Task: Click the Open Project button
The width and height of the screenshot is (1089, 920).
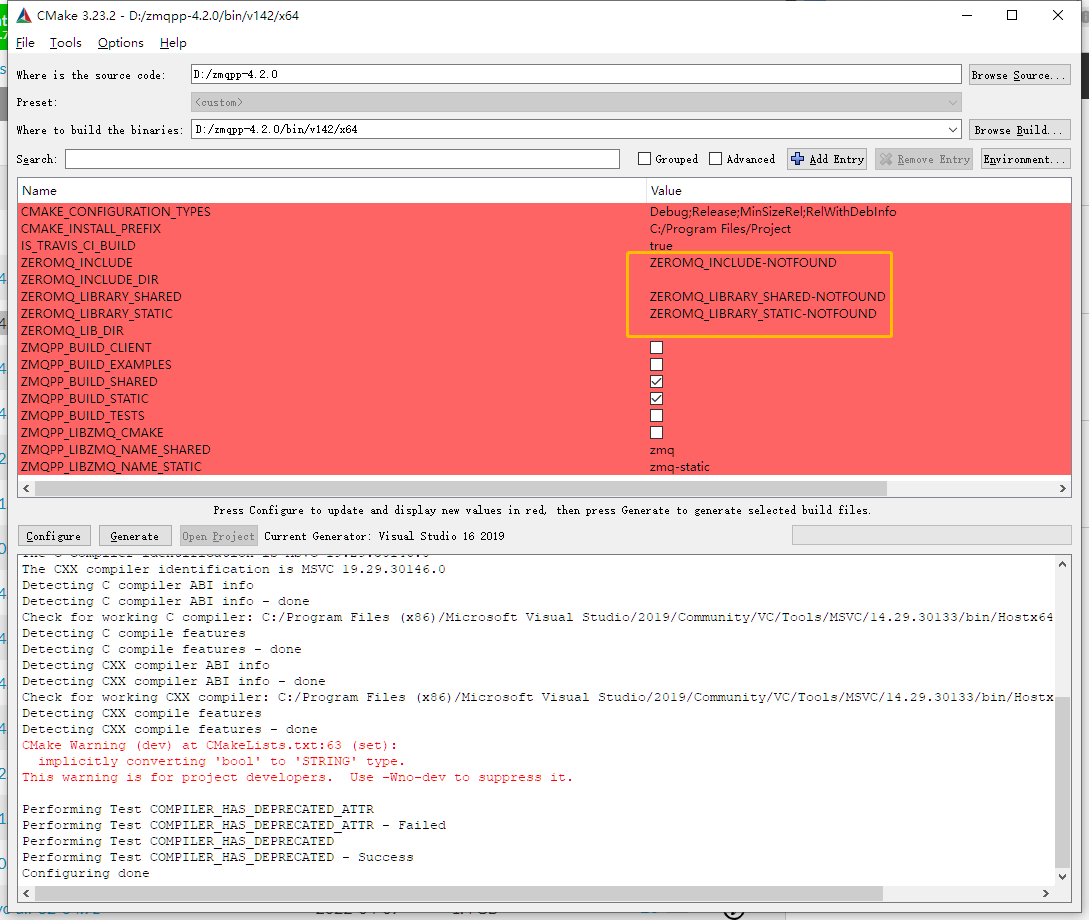Action: click(218, 536)
